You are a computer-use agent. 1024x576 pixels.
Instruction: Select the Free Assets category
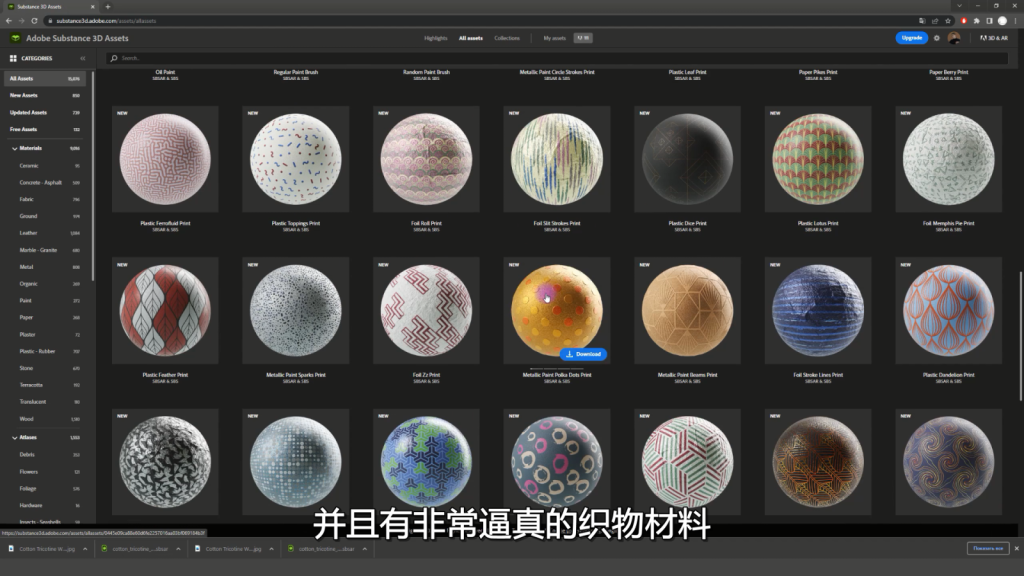point(45,129)
